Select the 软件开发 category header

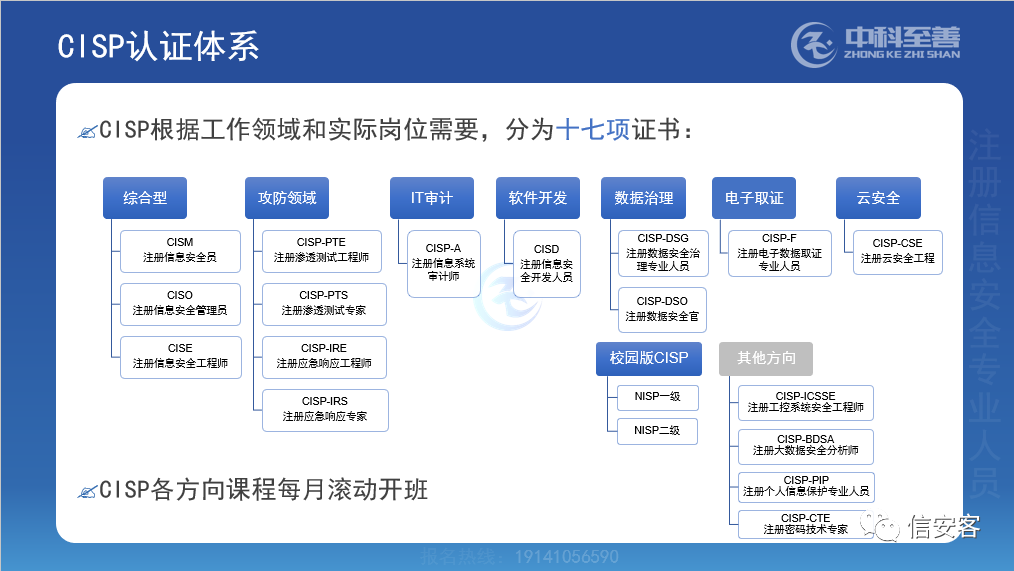(x=538, y=198)
